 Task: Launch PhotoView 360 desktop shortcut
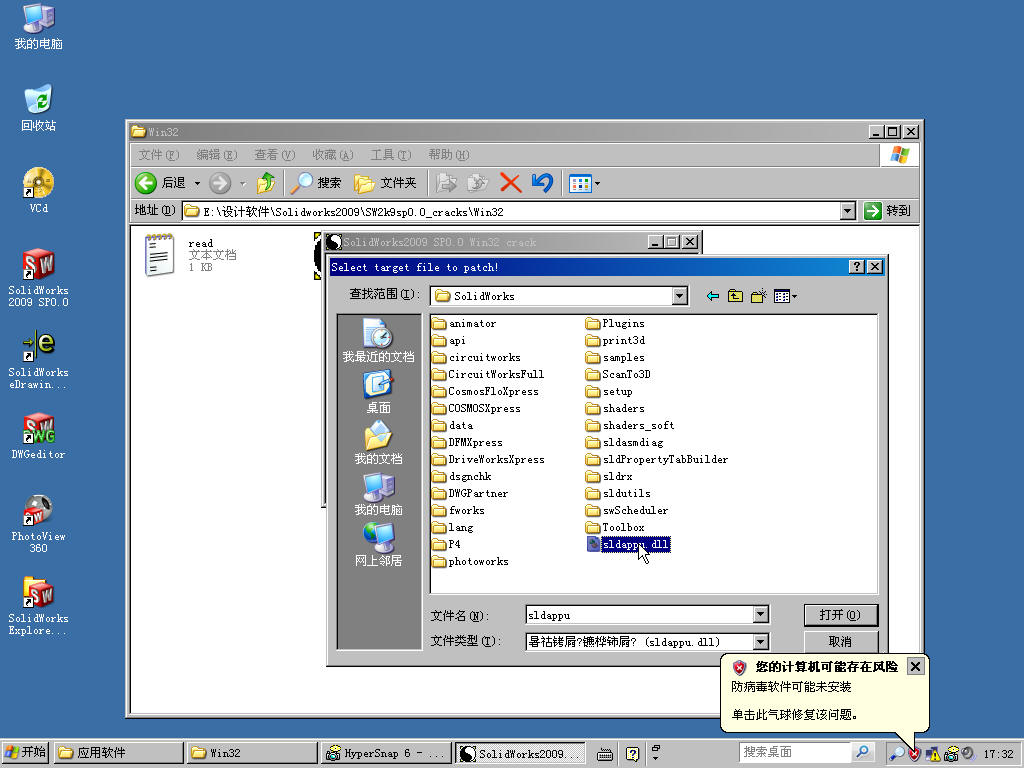pyautogui.click(x=38, y=524)
